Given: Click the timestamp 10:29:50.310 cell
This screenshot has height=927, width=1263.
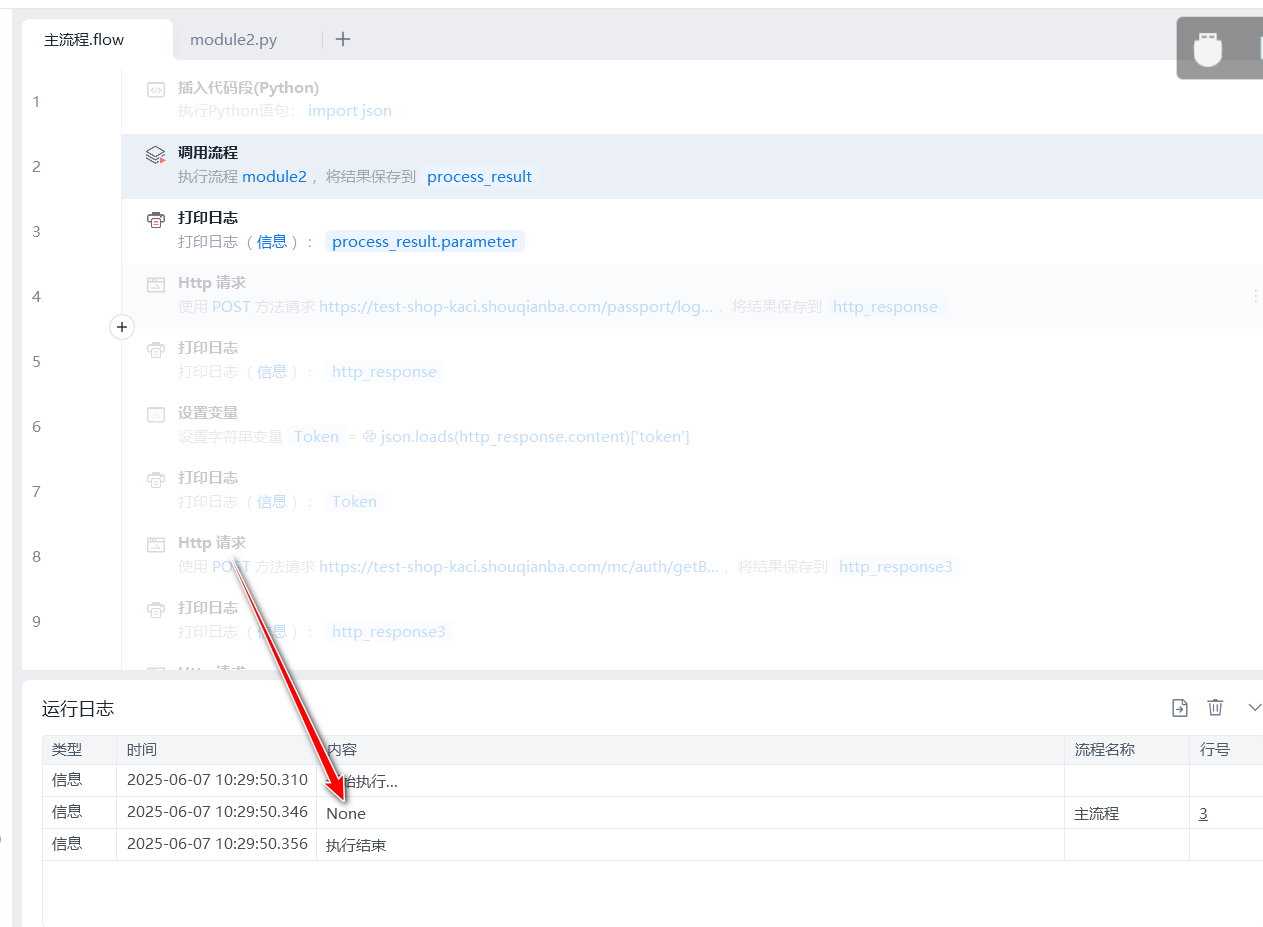Looking at the screenshot, I should tap(217, 780).
